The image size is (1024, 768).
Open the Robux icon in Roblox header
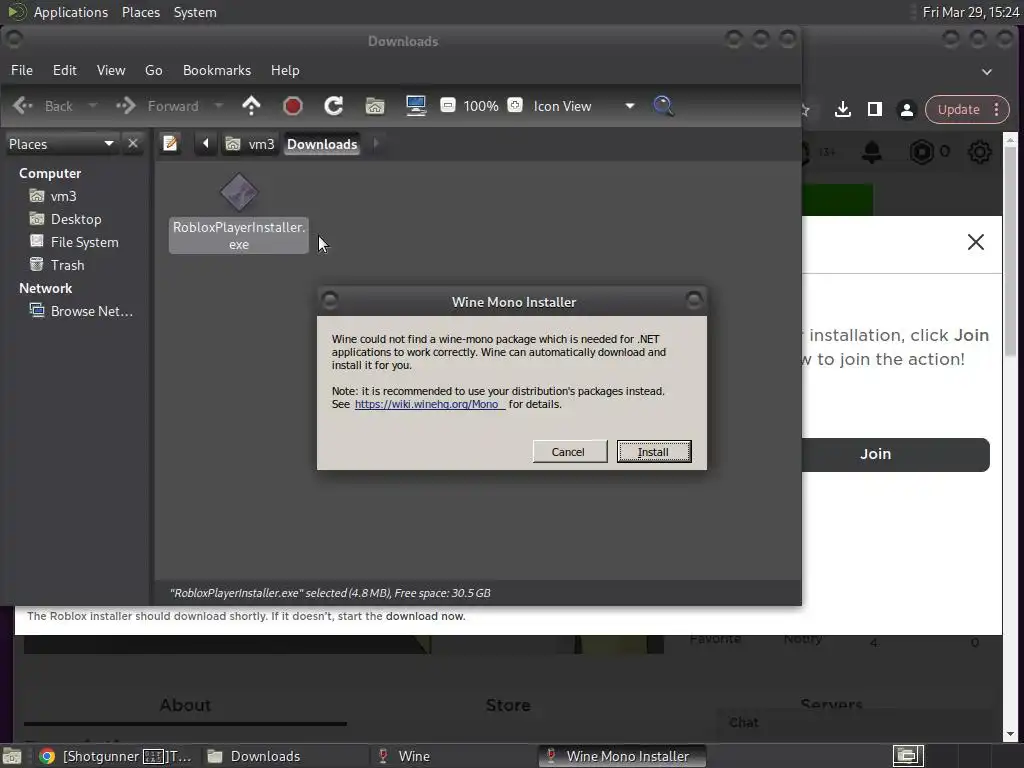[921, 152]
